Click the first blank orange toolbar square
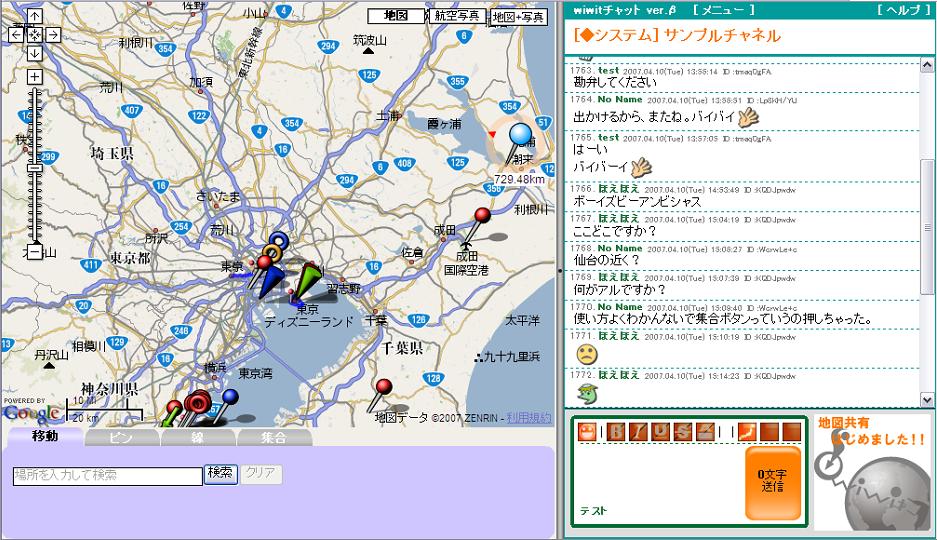The height and width of the screenshot is (540, 937). point(769,432)
